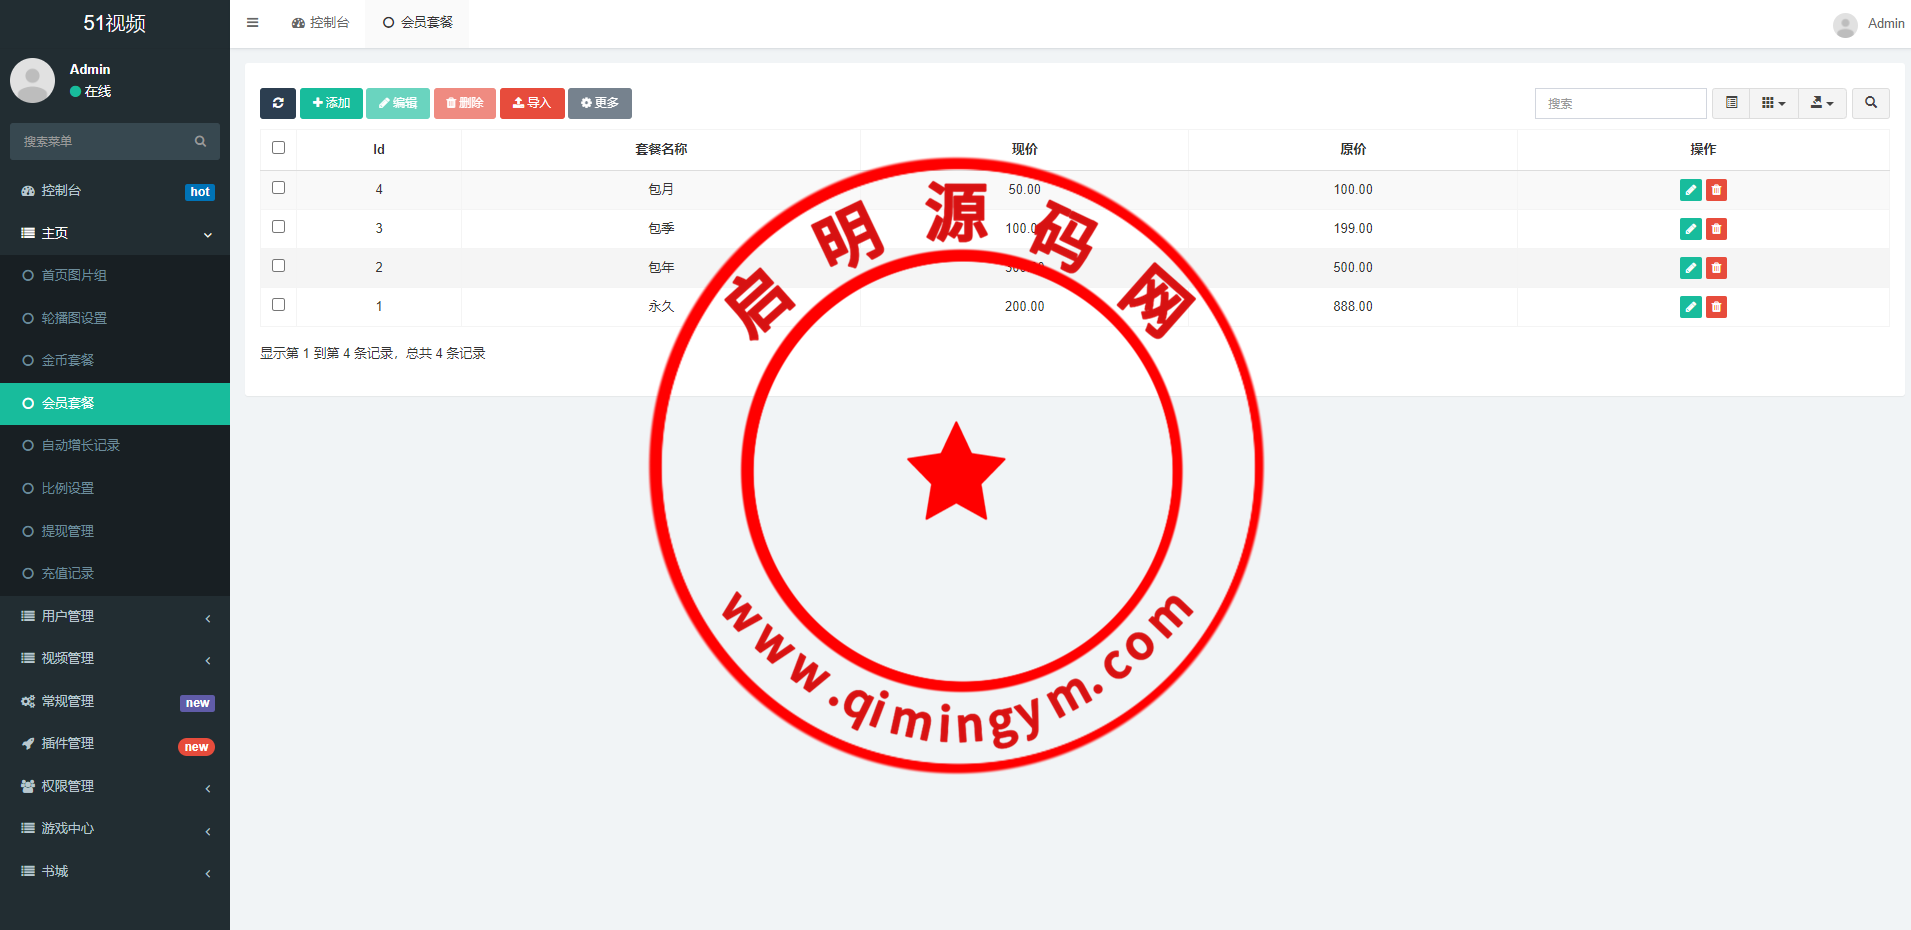This screenshot has height=930, width=1911.
Task: Click the magnifier search icon button at top right
Action: tap(1870, 103)
